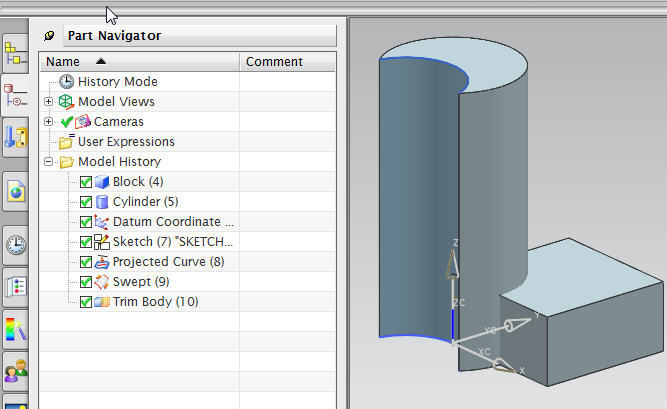
Task: Toggle the Sketch (7) checkbox
Action: pyautogui.click(x=86, y=242)
